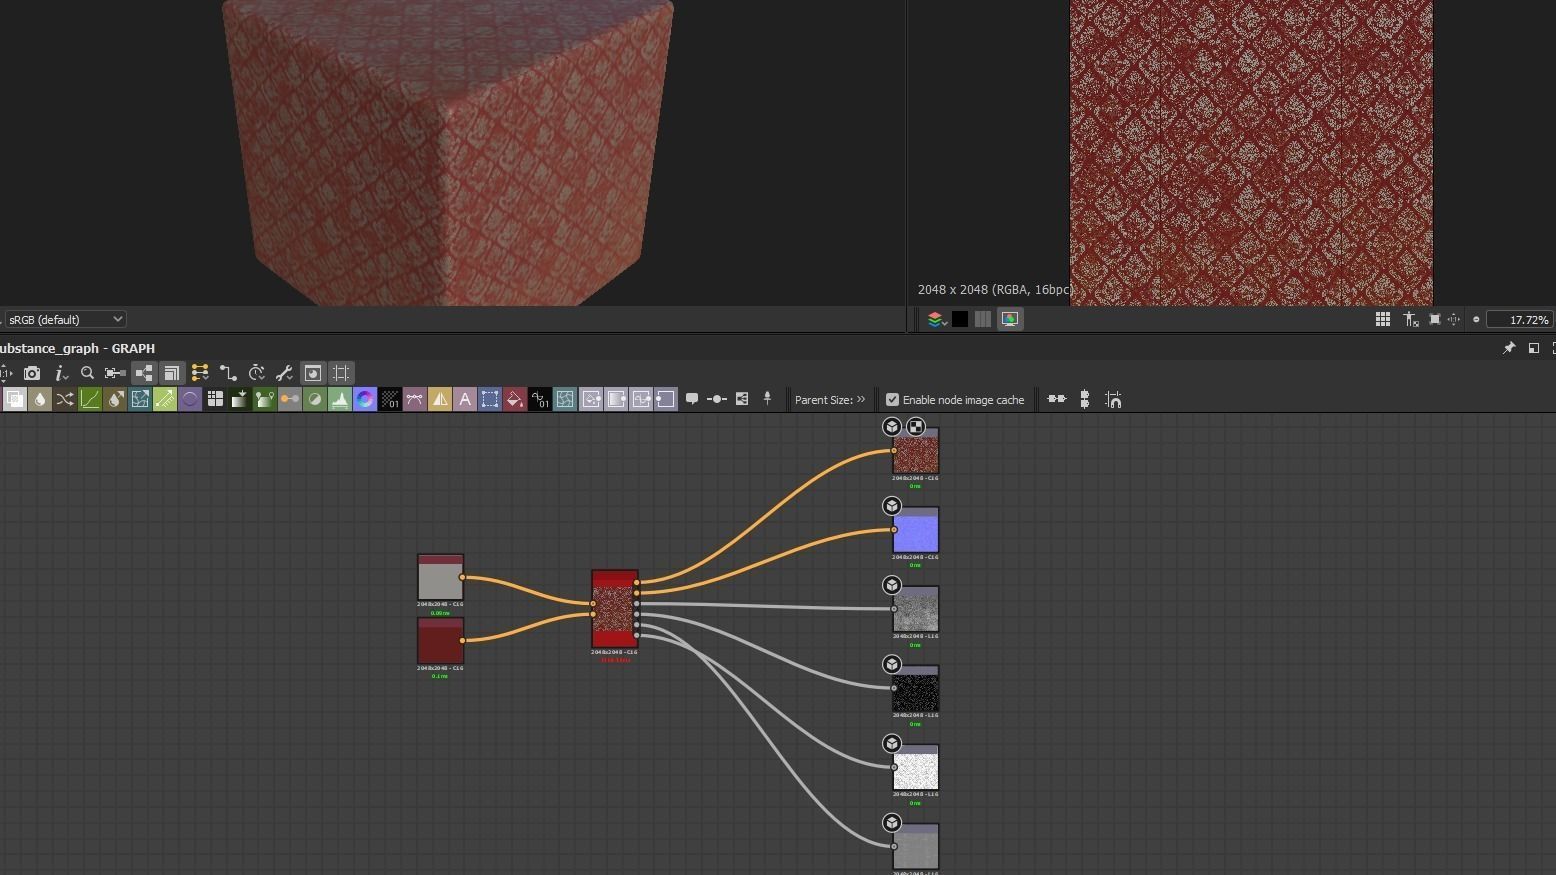Click the black background color swatch
Screen dimensions: 1556x875
(x=960, y=319)
